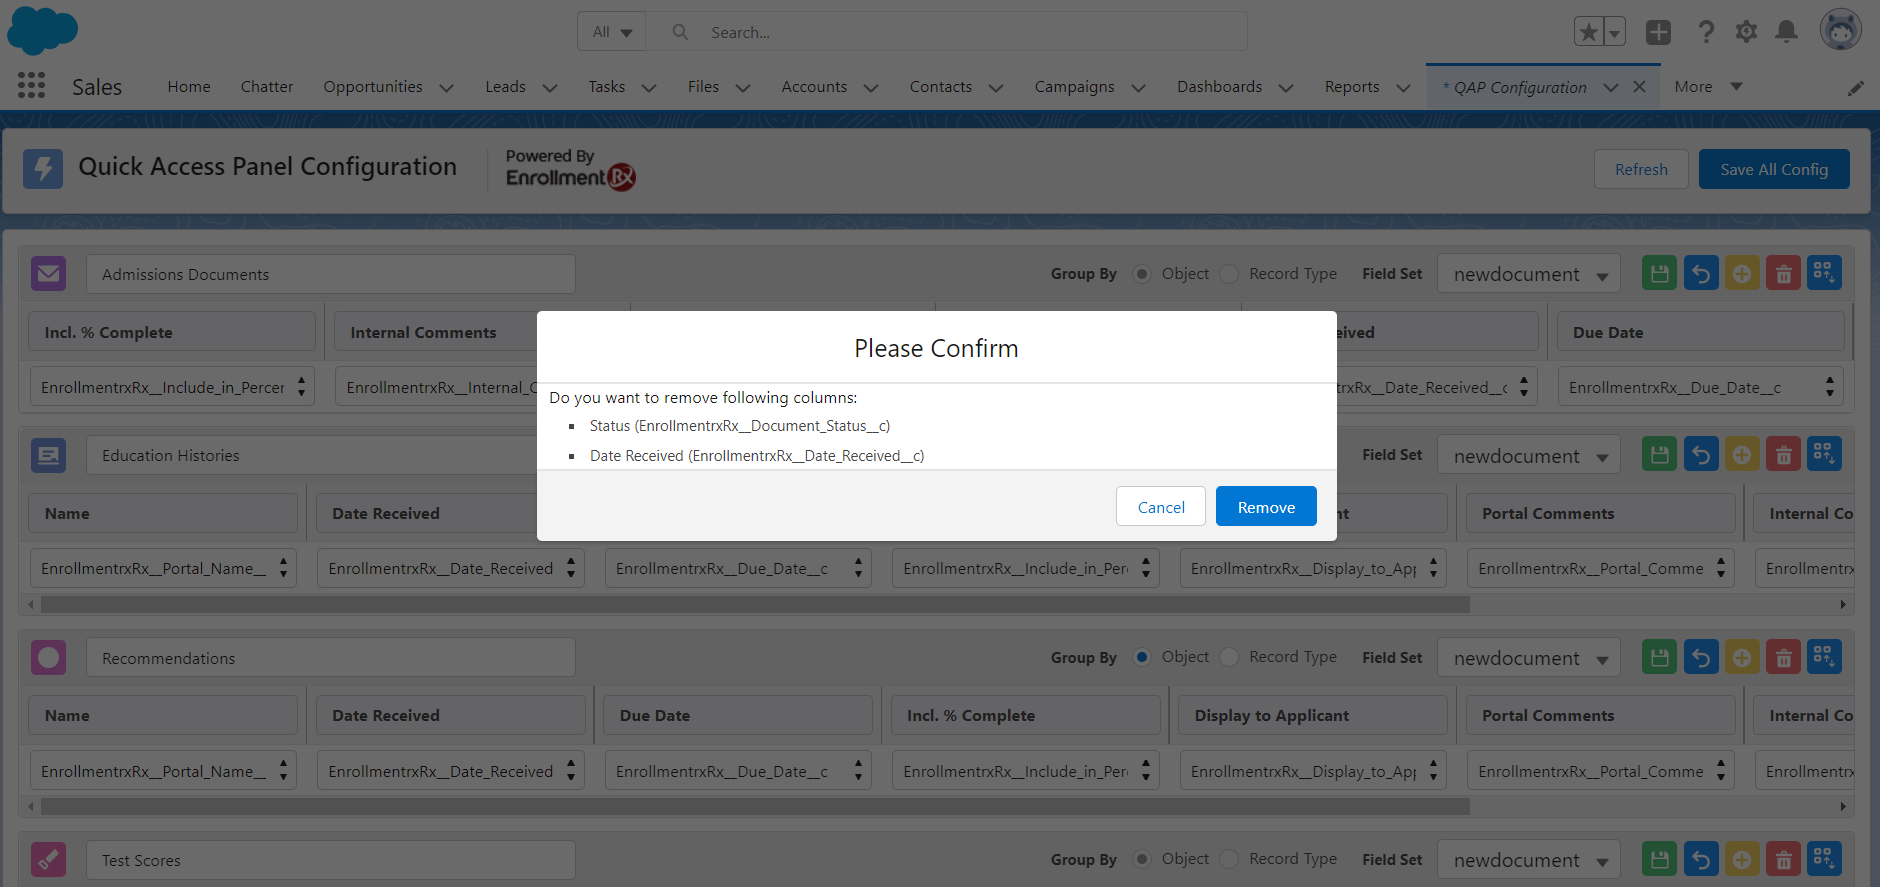Confirm by clicking the Remove button
This screenshot has height=887, width=1880.
[1265, 507]
